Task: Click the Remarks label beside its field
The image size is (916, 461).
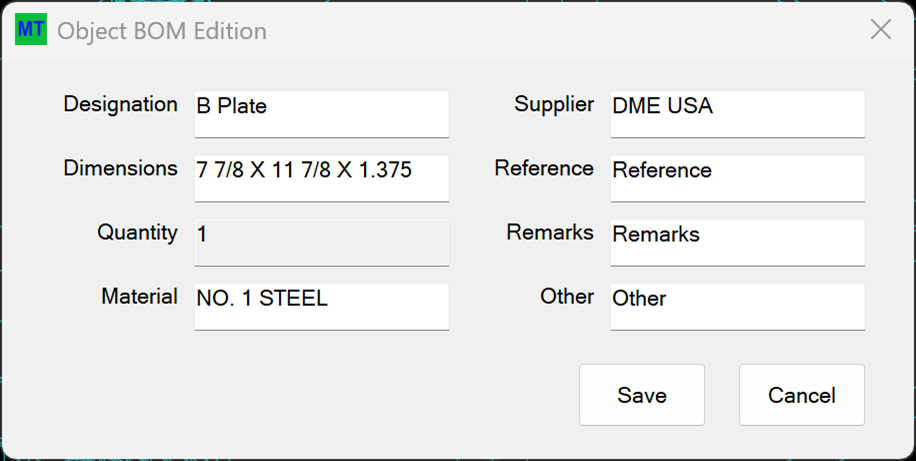Action: (550, 233)
